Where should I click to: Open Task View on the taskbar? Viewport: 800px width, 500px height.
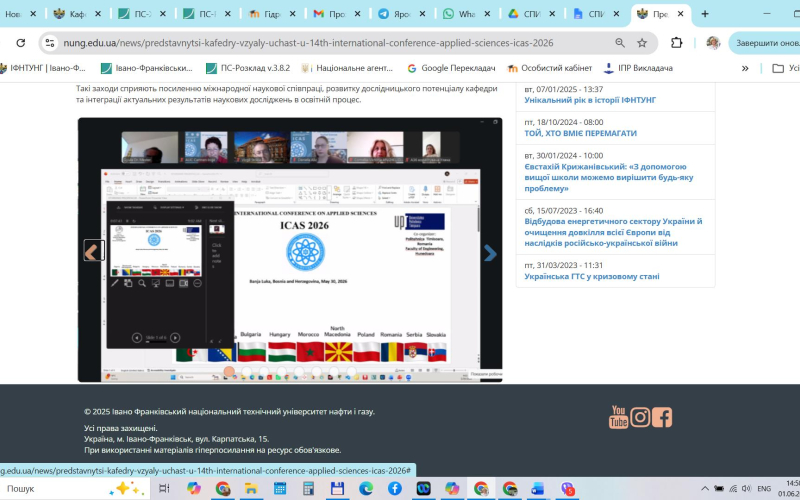[164, 488]
